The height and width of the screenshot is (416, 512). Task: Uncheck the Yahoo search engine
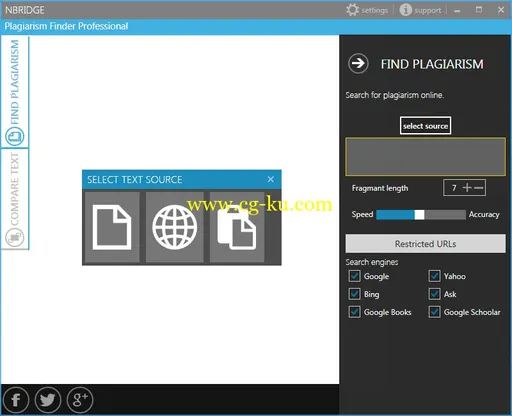[x=434, y=276]
